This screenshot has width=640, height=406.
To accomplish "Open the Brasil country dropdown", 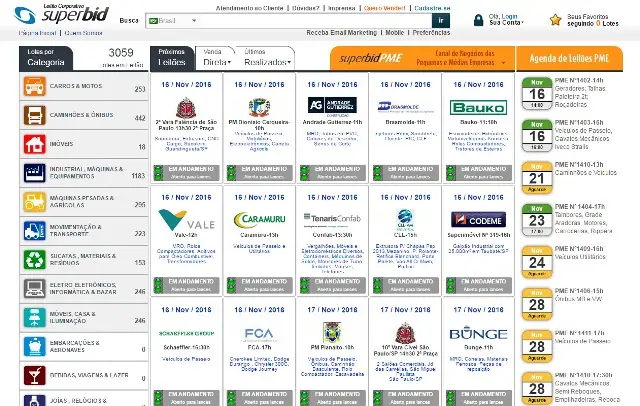I will point(172,20).
